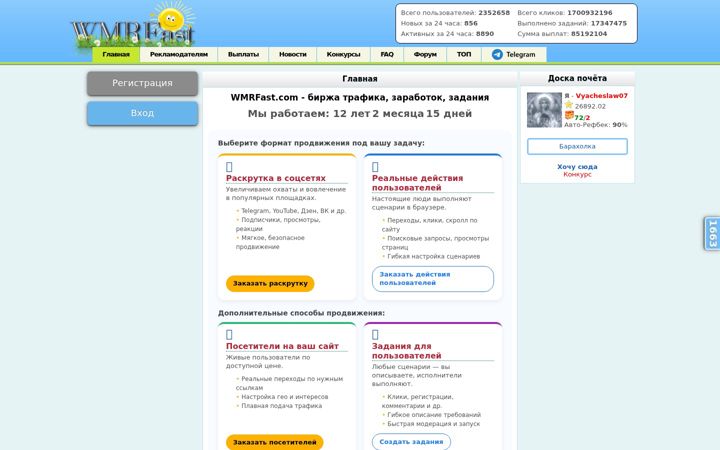The image size is (720, 450).
Task: Open Vyacheslaw07's avatar image
Action: click(544, 110)
